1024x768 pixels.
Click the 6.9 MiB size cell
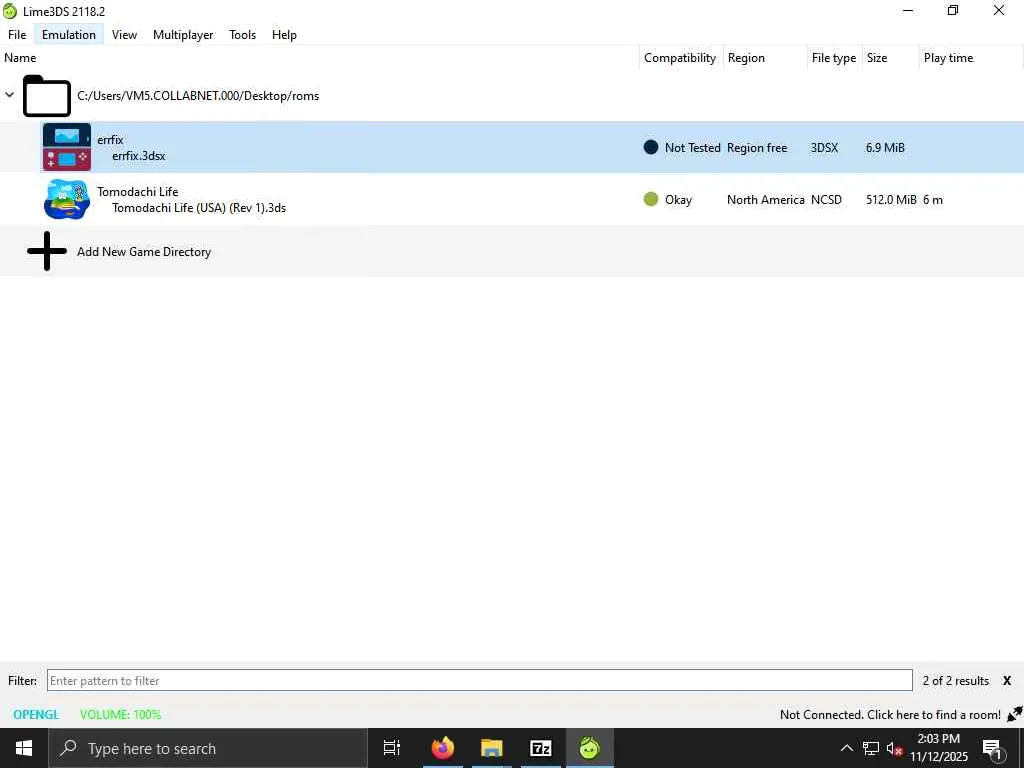tap(885, 148)
